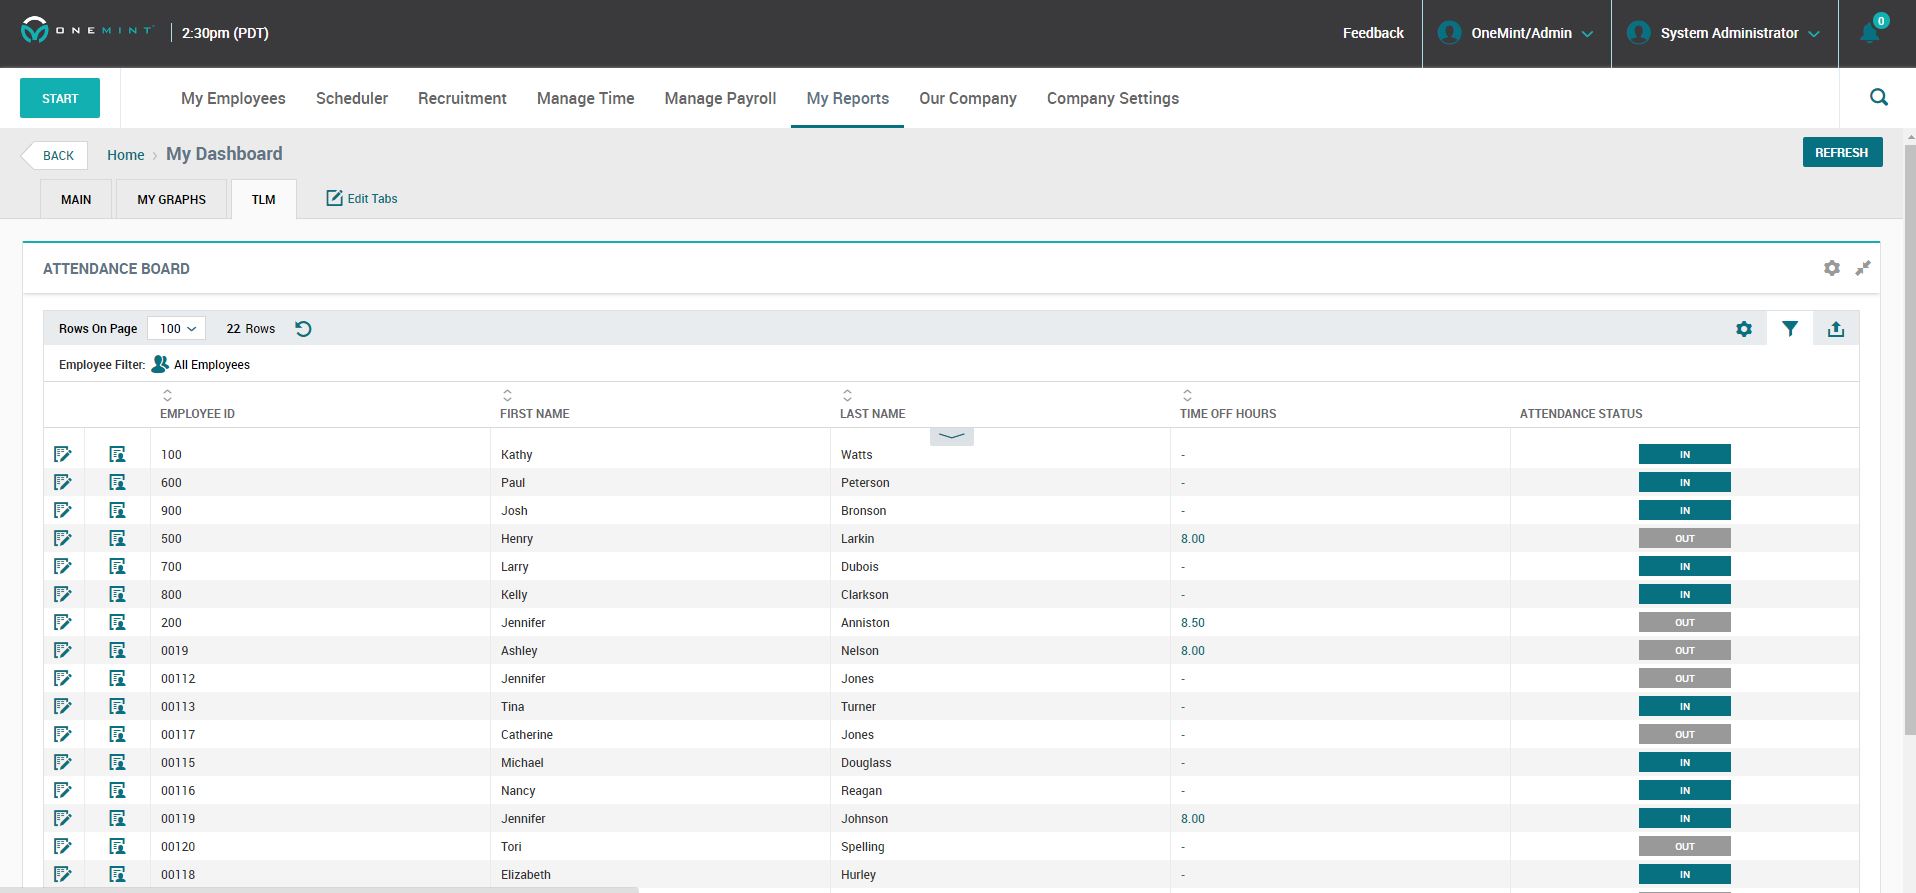Click the Edit Tabs link
The width and height of the screenshot is (1916, 893).
[x=362, y=198]
